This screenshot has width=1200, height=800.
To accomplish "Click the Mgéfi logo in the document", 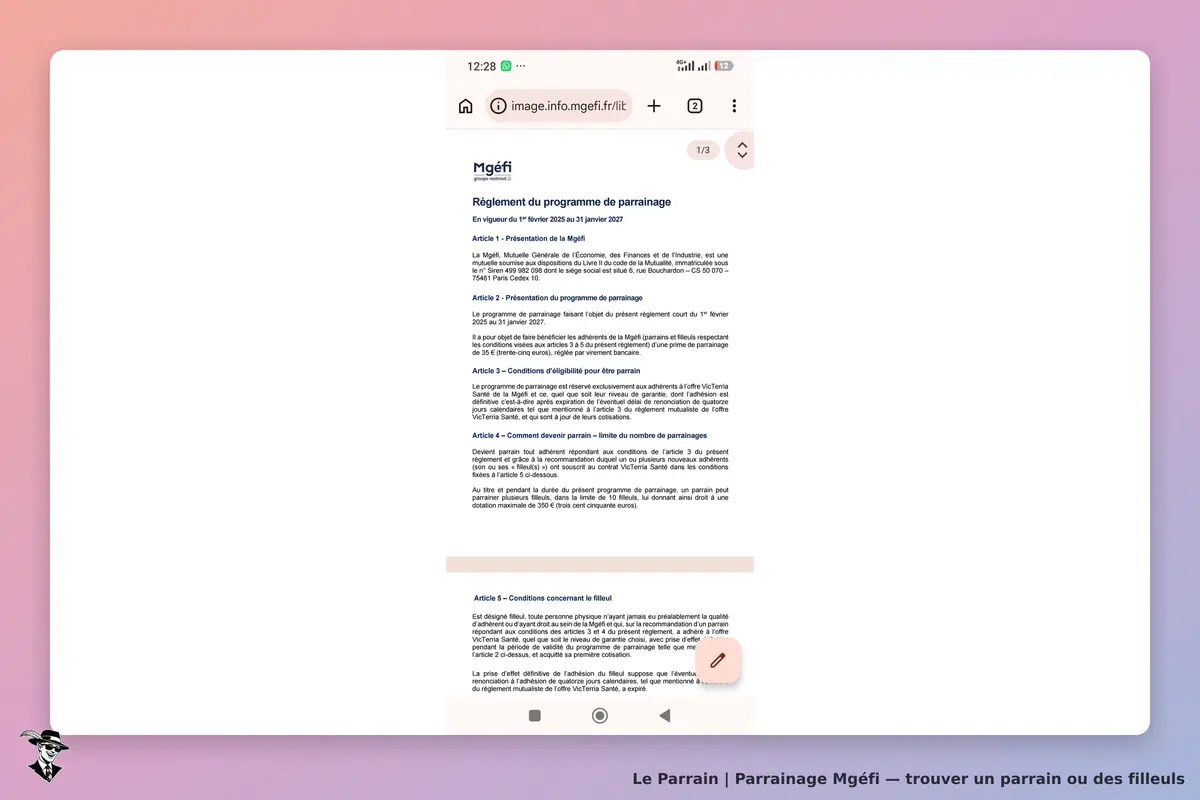I will tap(492, 171).
